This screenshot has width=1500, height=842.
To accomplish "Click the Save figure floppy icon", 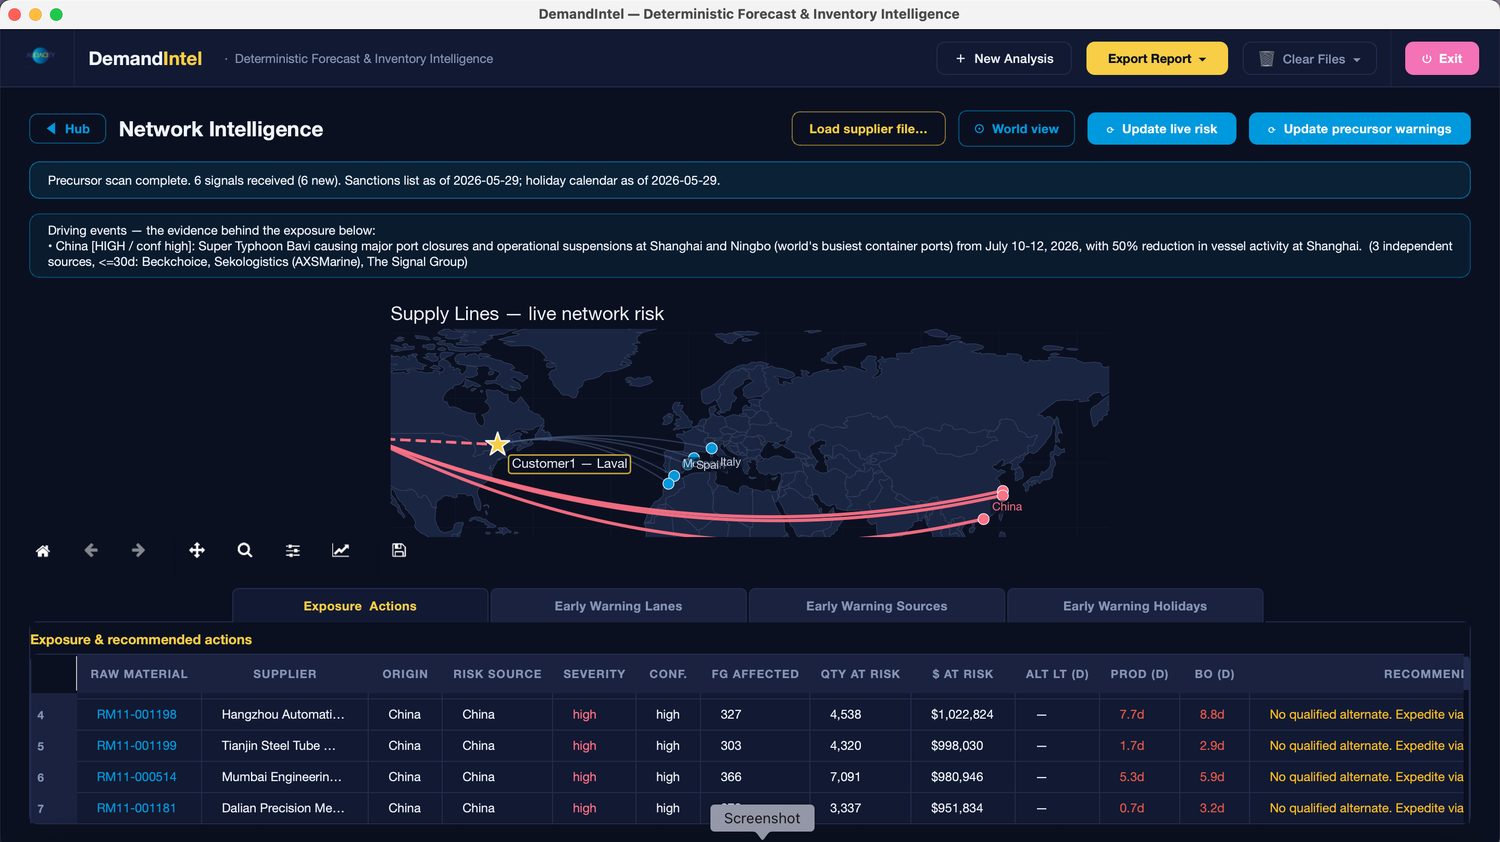I will click(399, 550).
